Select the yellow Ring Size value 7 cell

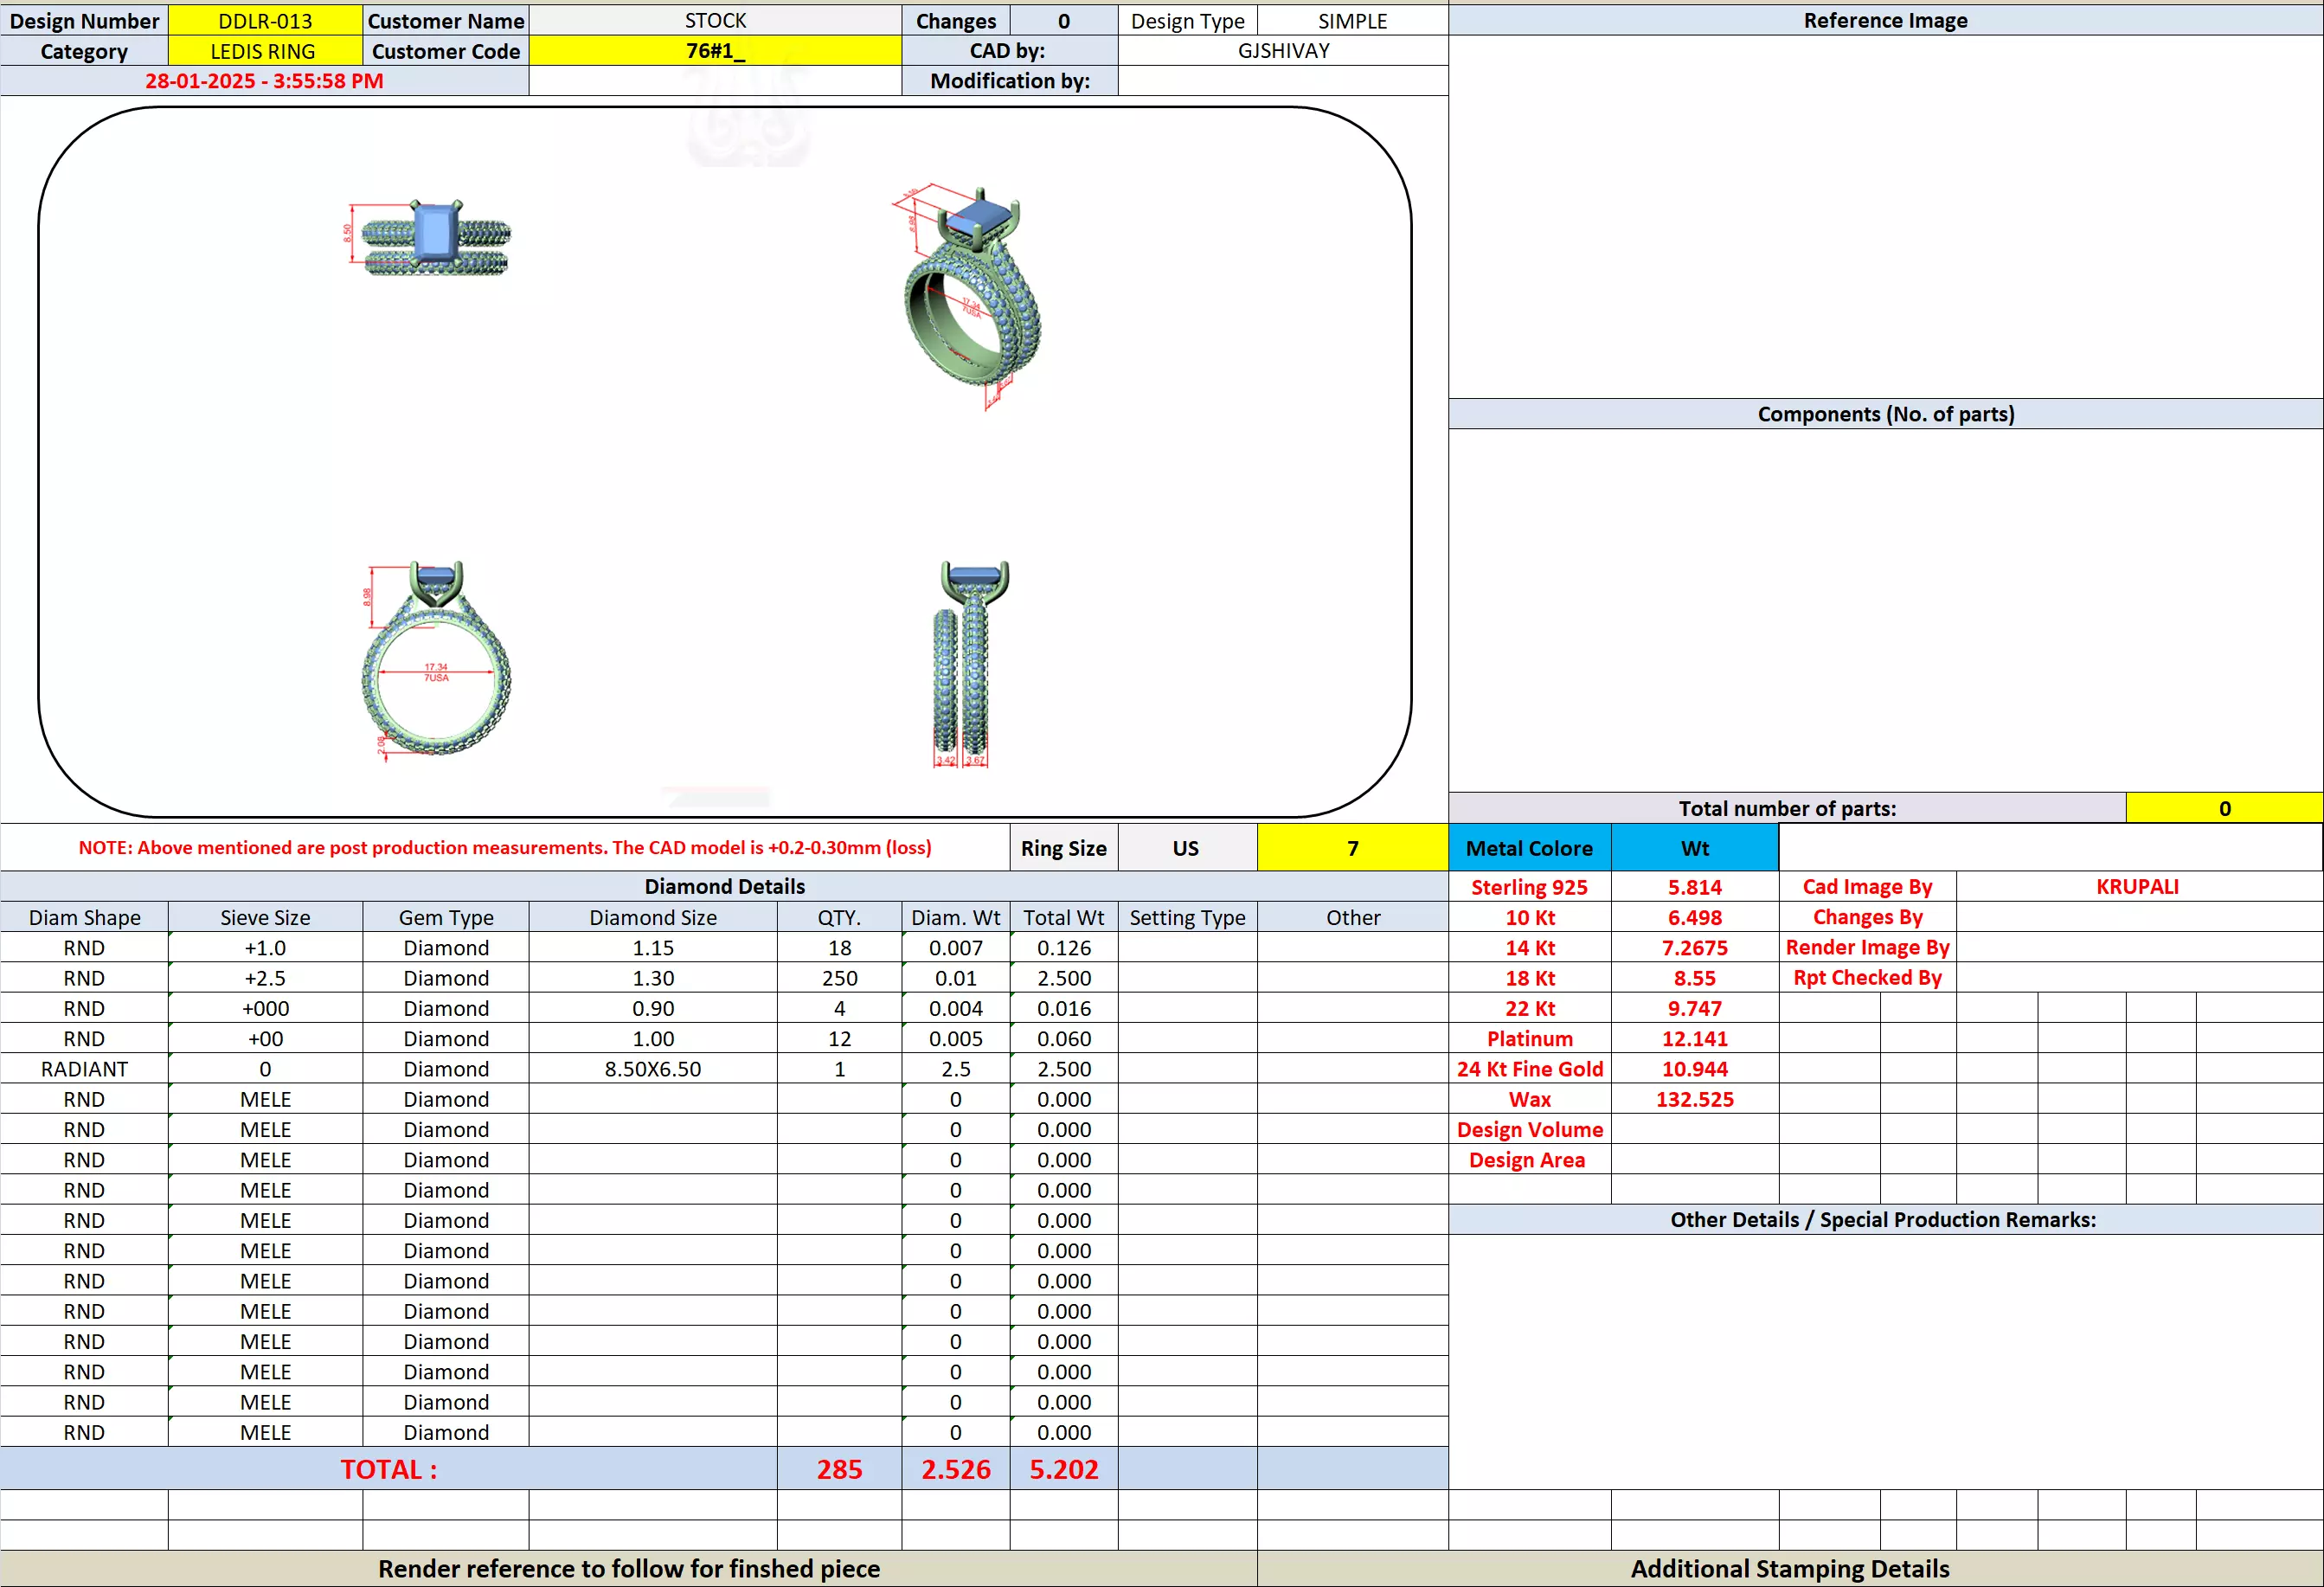tap(1352, 848)
